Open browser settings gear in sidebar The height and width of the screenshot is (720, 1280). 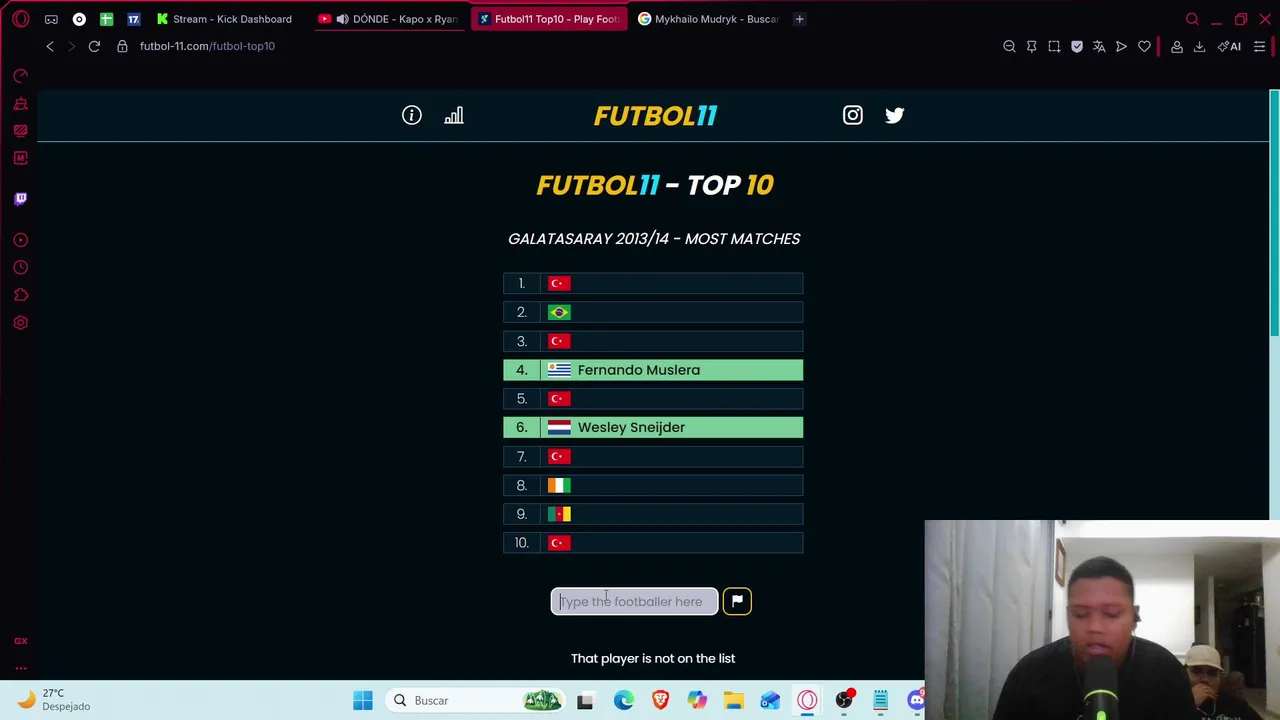(x=20, y=322)
